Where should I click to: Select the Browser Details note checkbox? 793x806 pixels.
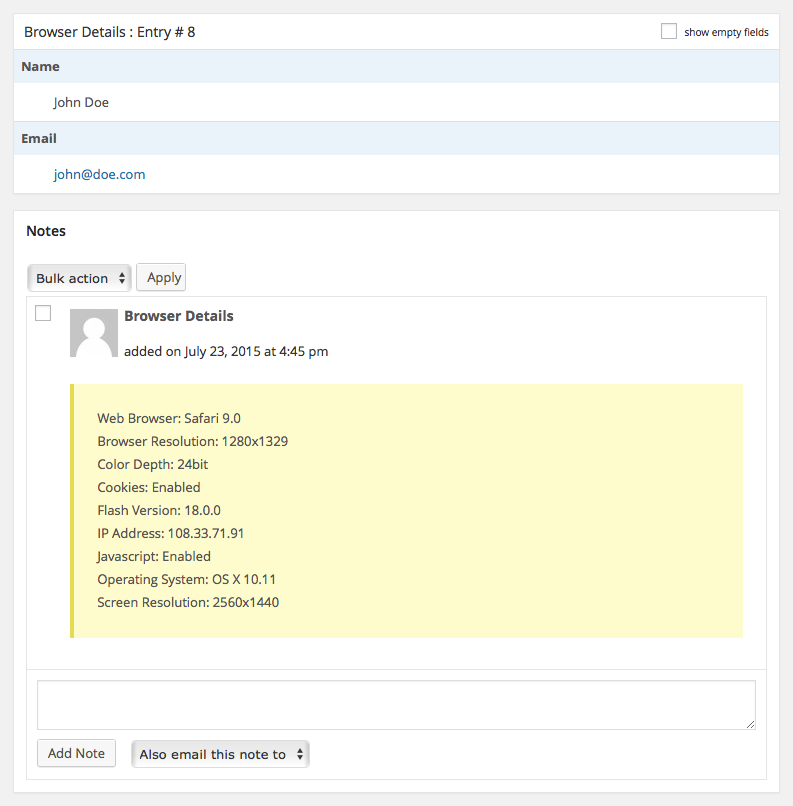click(x=43, y=313)
